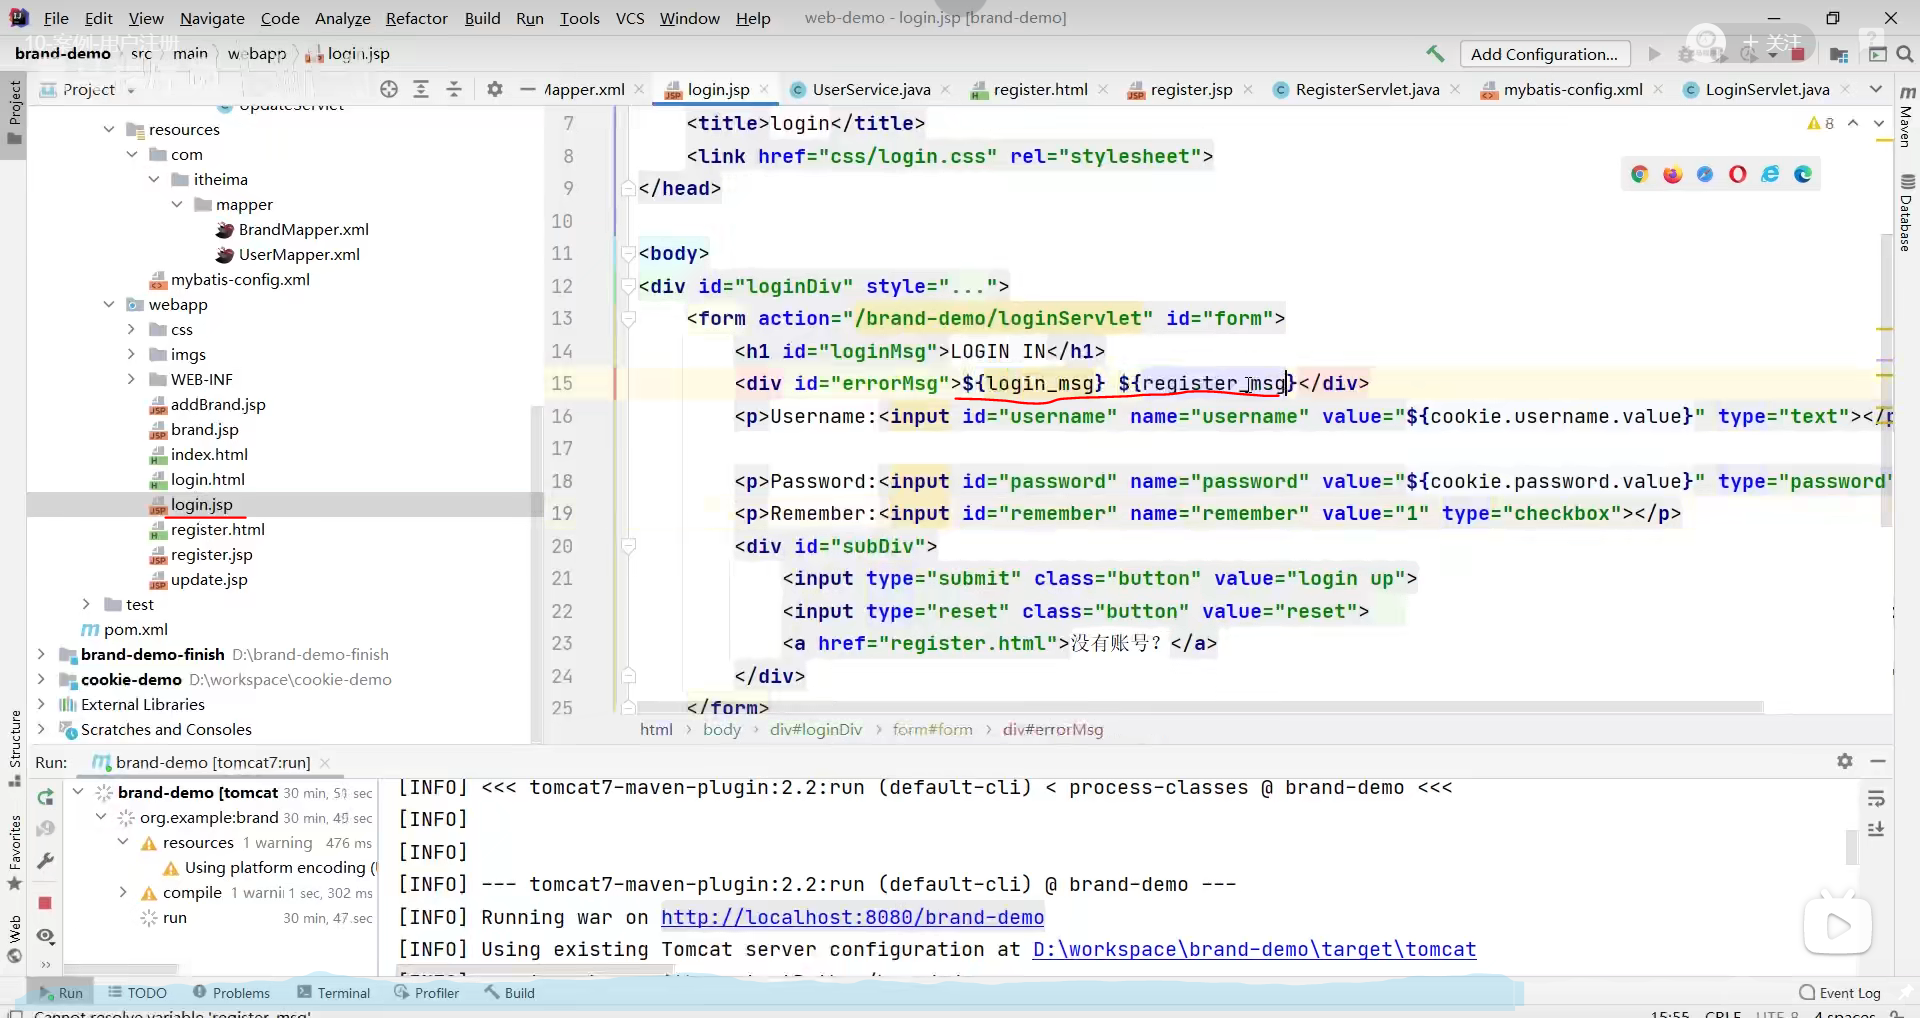
Task: Fold the body tag in gutter
Action: tap(628, 254)
